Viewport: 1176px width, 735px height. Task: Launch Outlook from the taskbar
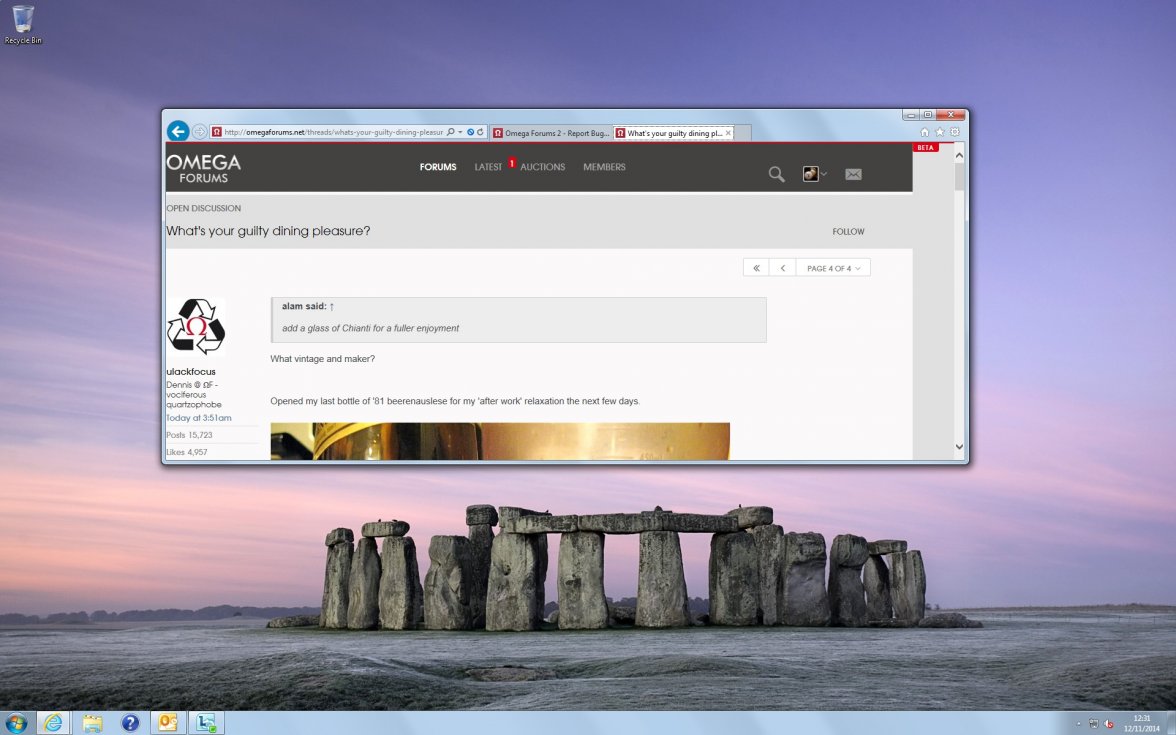coord(167,722)
